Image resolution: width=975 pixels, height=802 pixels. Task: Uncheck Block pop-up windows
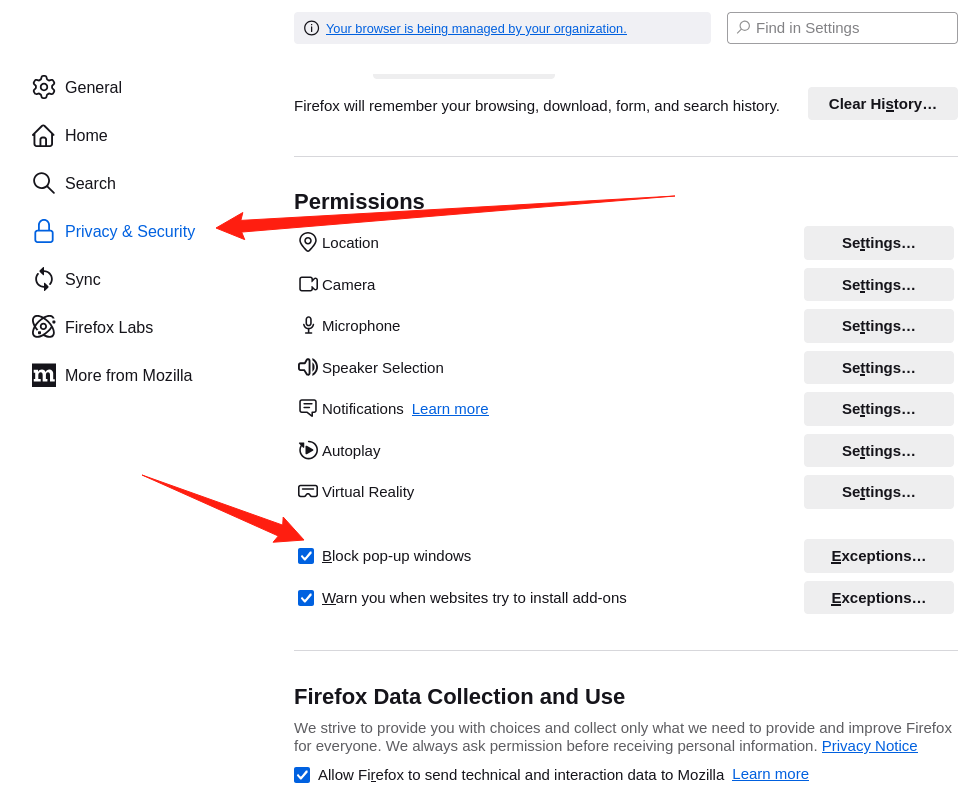(x=306, y=556)
